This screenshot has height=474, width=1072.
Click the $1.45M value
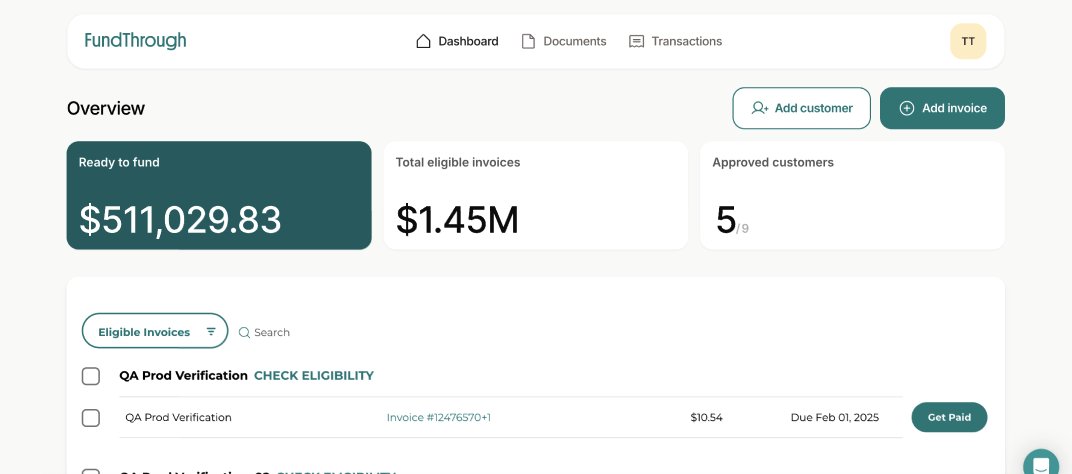point(457,220)
